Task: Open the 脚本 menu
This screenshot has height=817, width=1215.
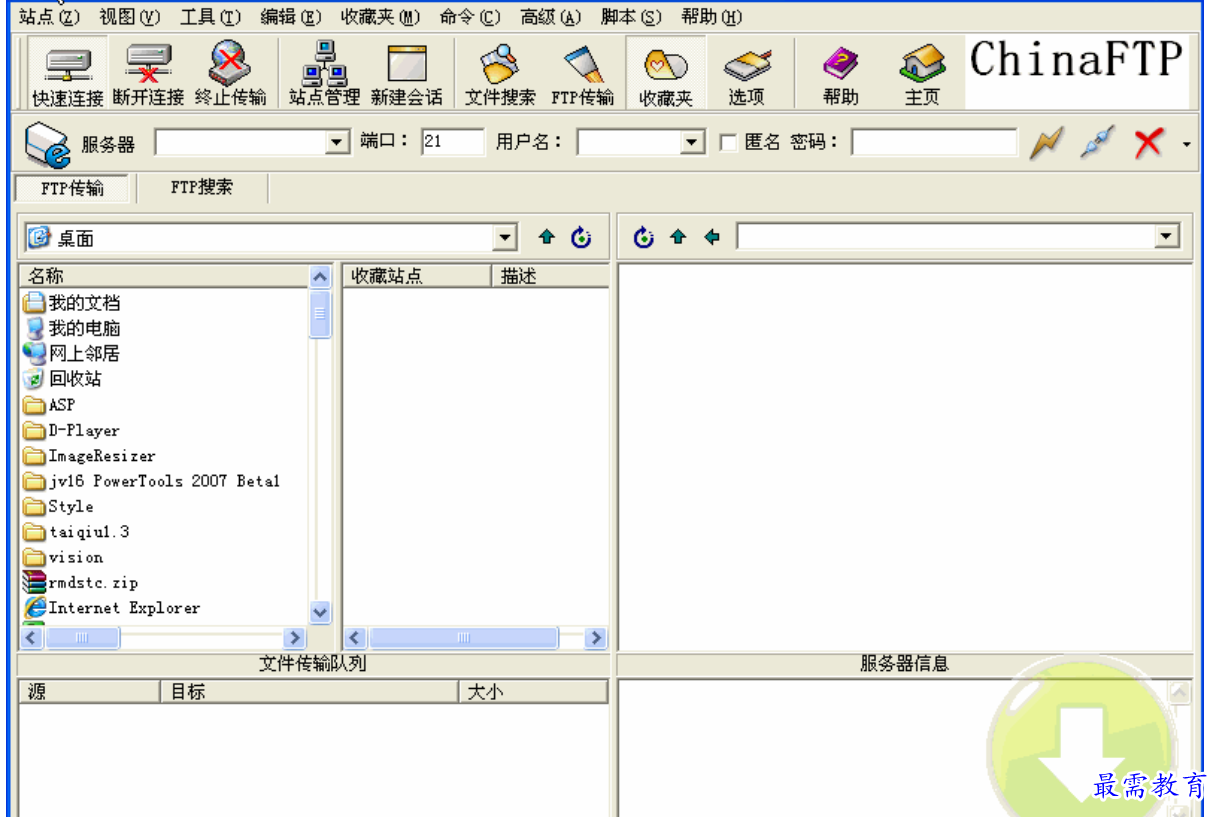Action: 631,17
